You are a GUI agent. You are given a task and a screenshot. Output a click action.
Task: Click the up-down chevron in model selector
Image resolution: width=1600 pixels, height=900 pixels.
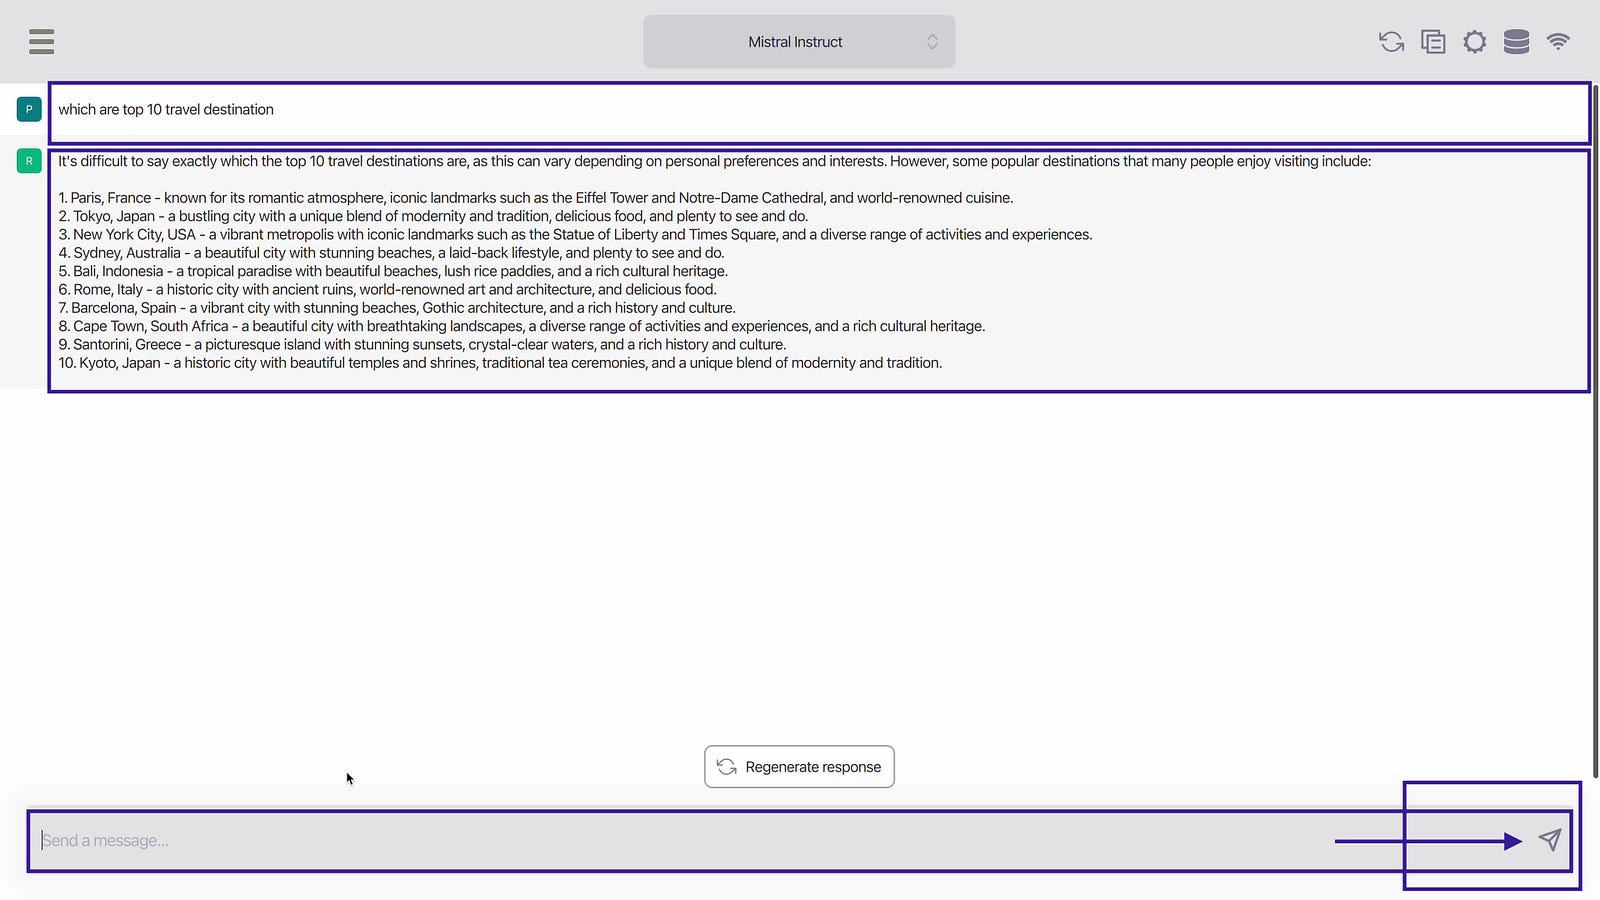(x=932, y=42)
